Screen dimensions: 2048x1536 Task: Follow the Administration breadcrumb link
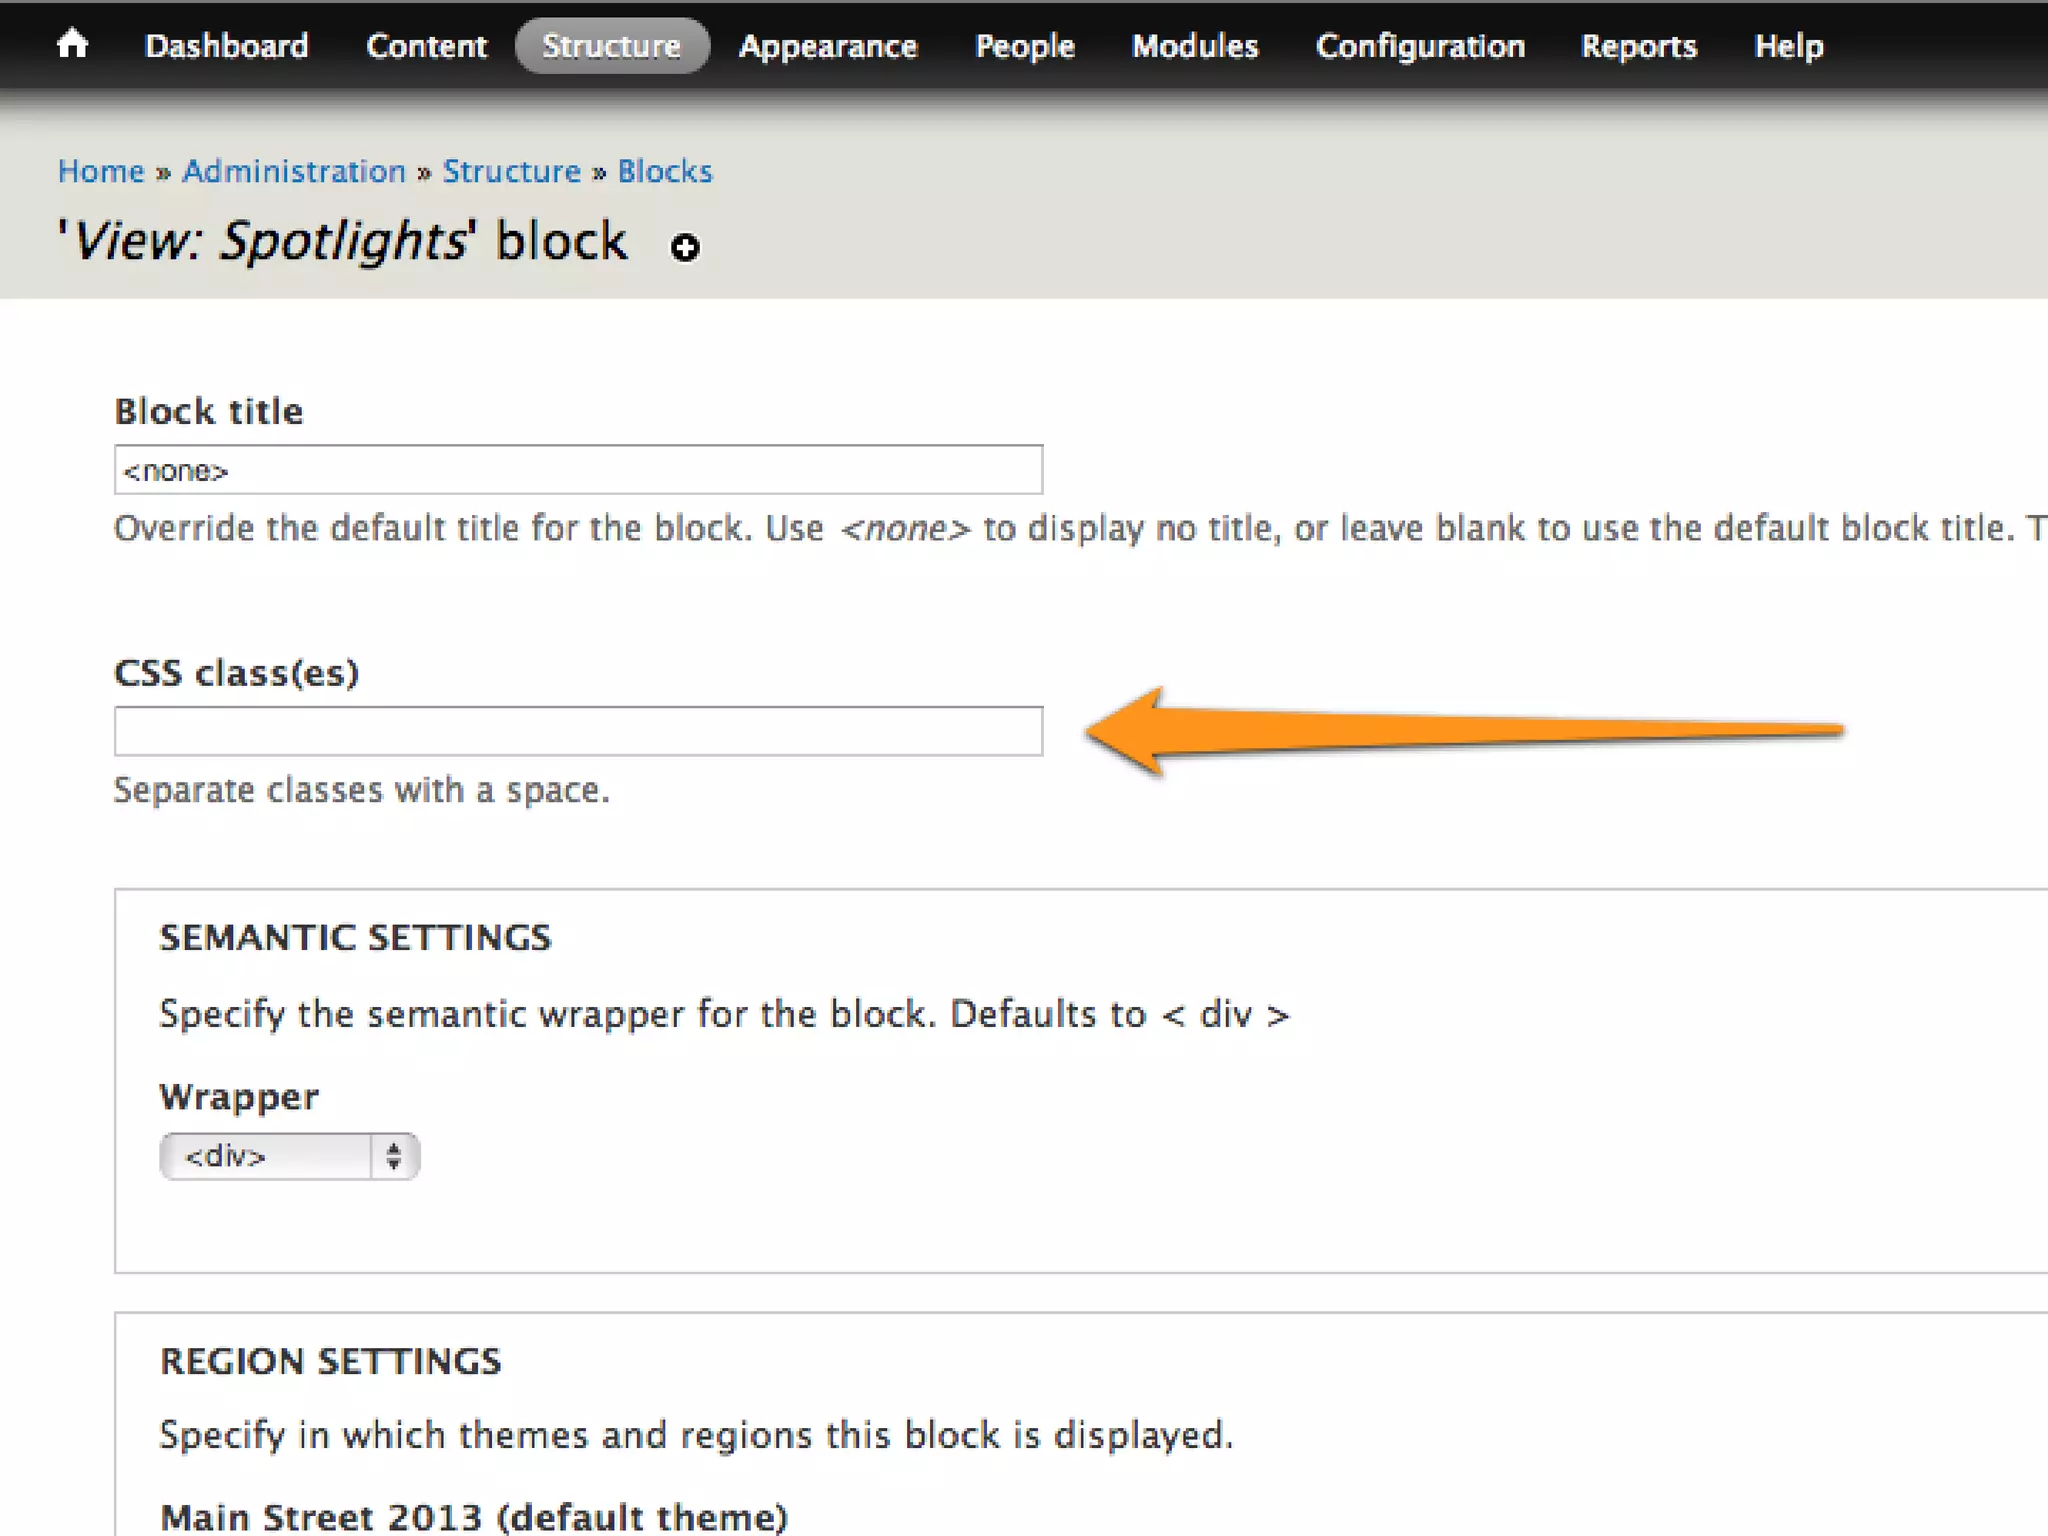coord(294,171)
